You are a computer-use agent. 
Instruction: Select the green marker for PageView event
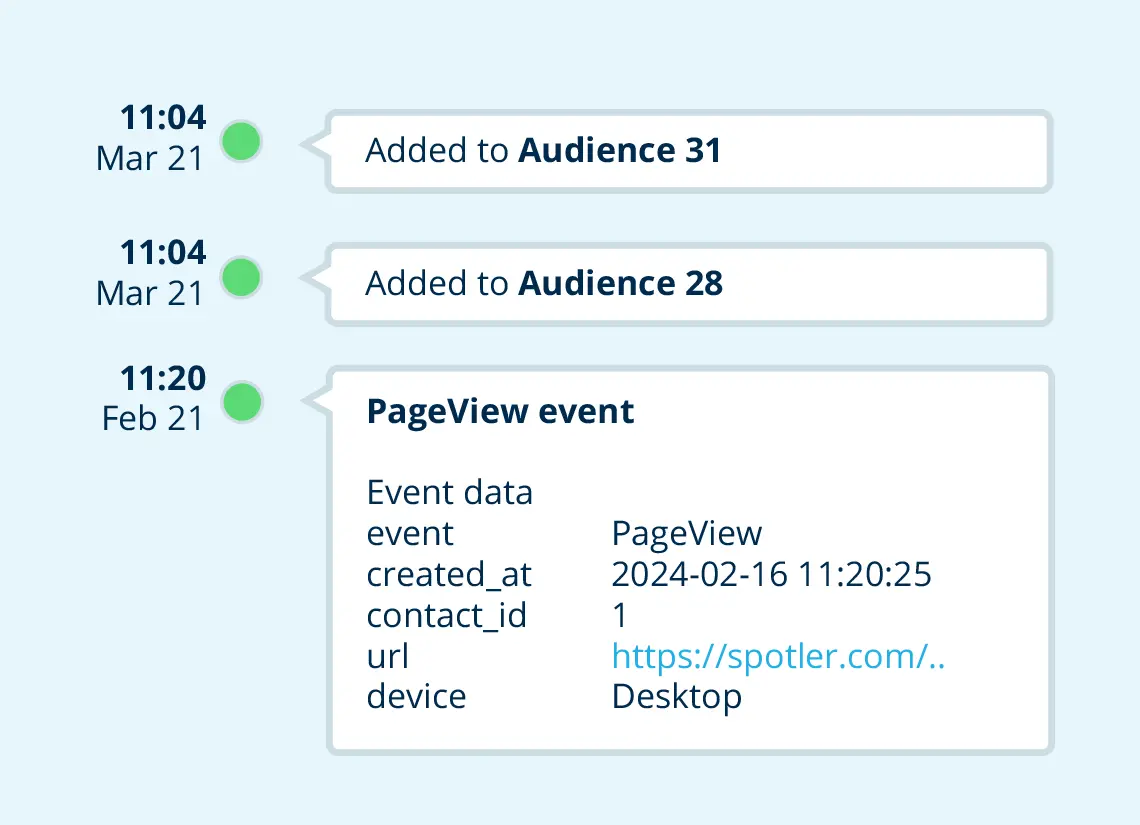(241, 403)
